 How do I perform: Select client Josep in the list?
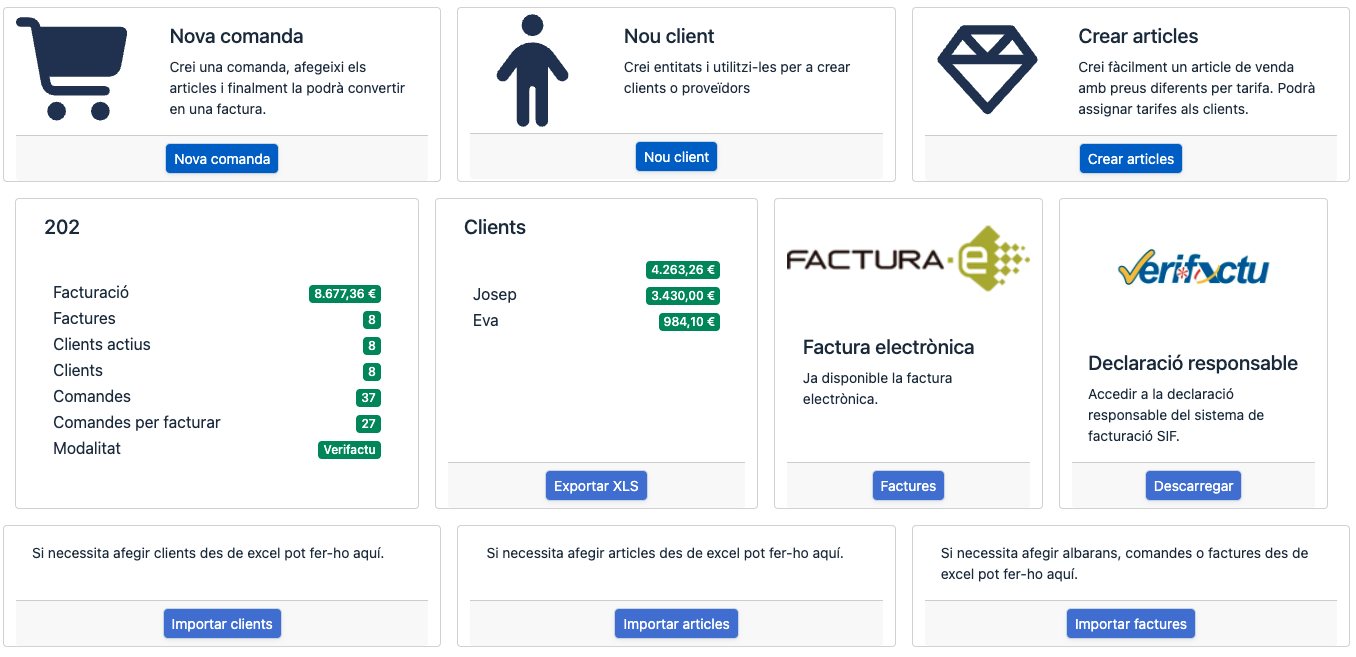click(495, 295)
